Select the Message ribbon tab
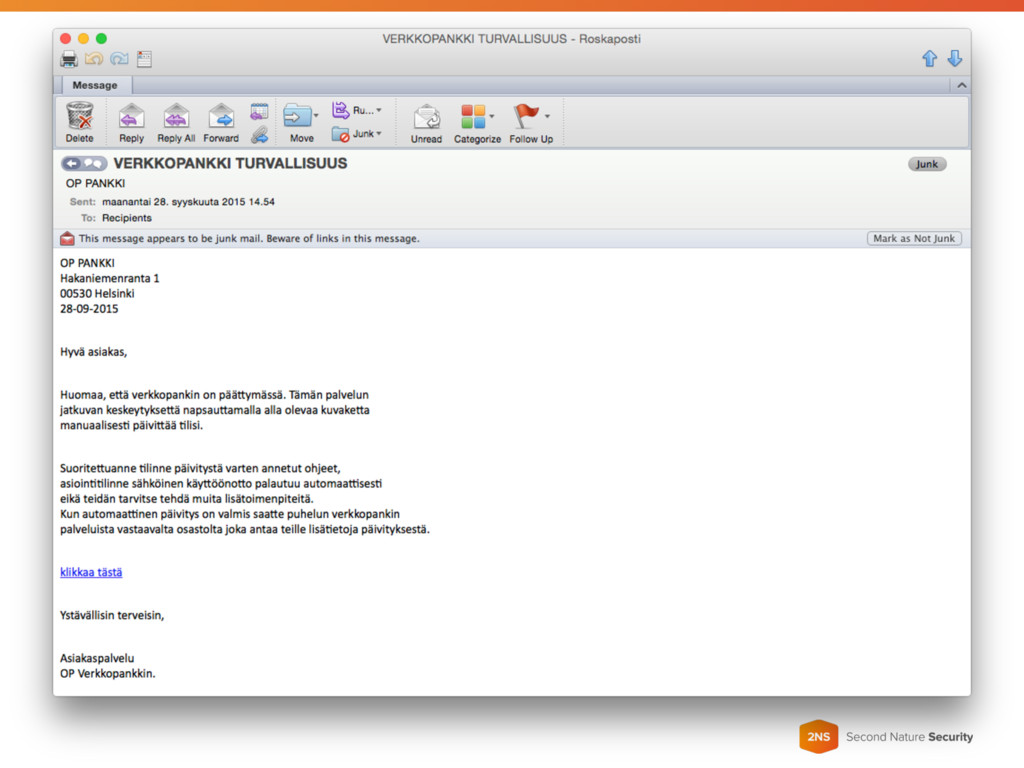 coord(95,85)
